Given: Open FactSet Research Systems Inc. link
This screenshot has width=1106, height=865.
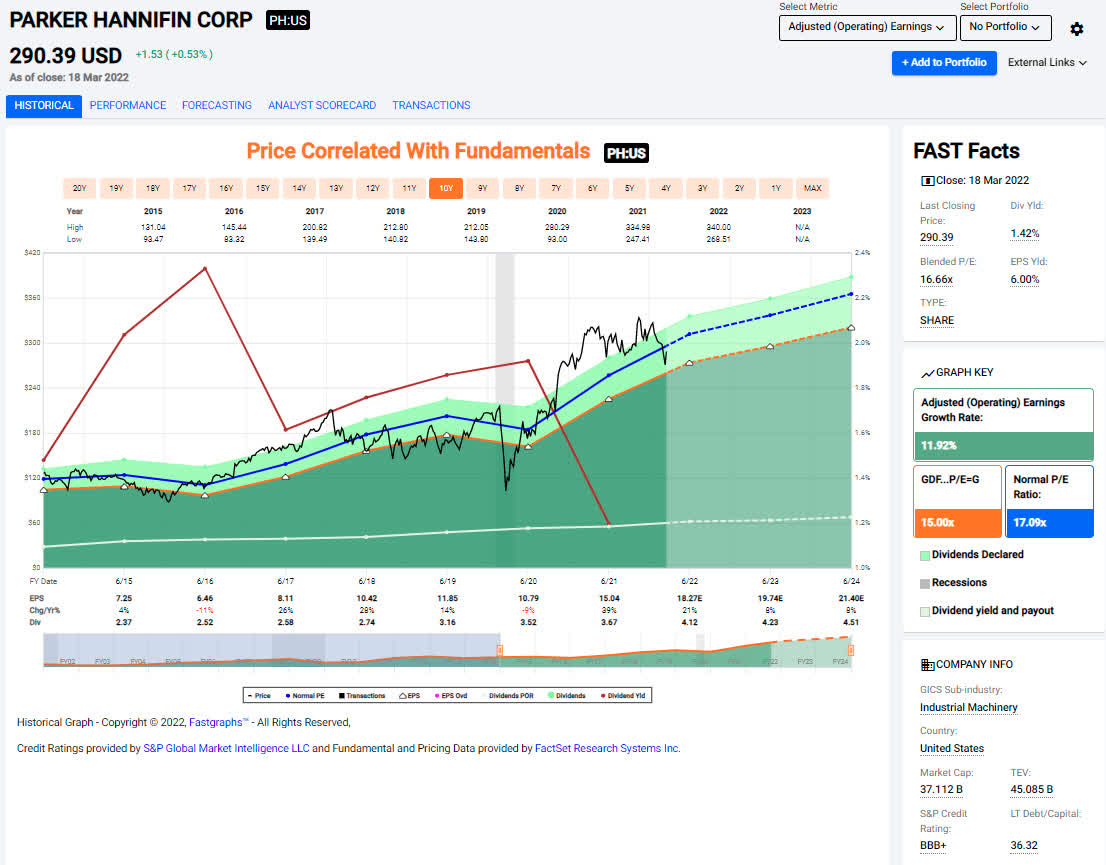Looking at the screenshot, I should click(x=607, y=749).
